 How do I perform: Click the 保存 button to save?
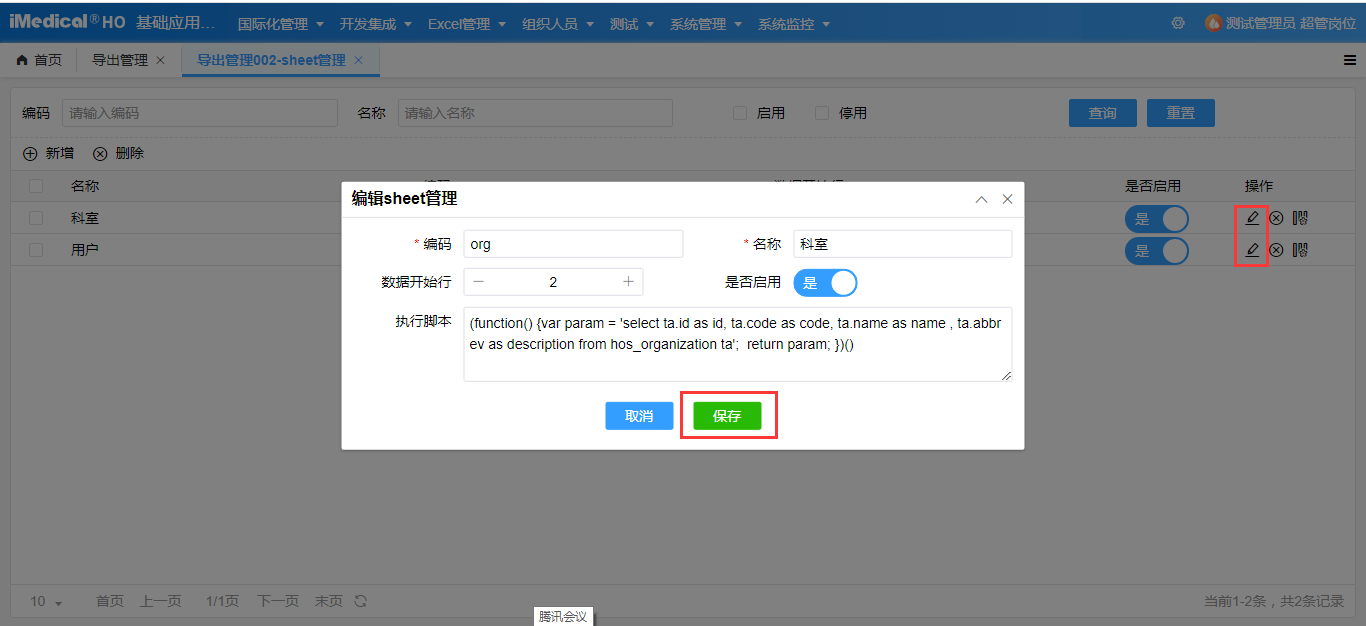click(x=728, y=416)
